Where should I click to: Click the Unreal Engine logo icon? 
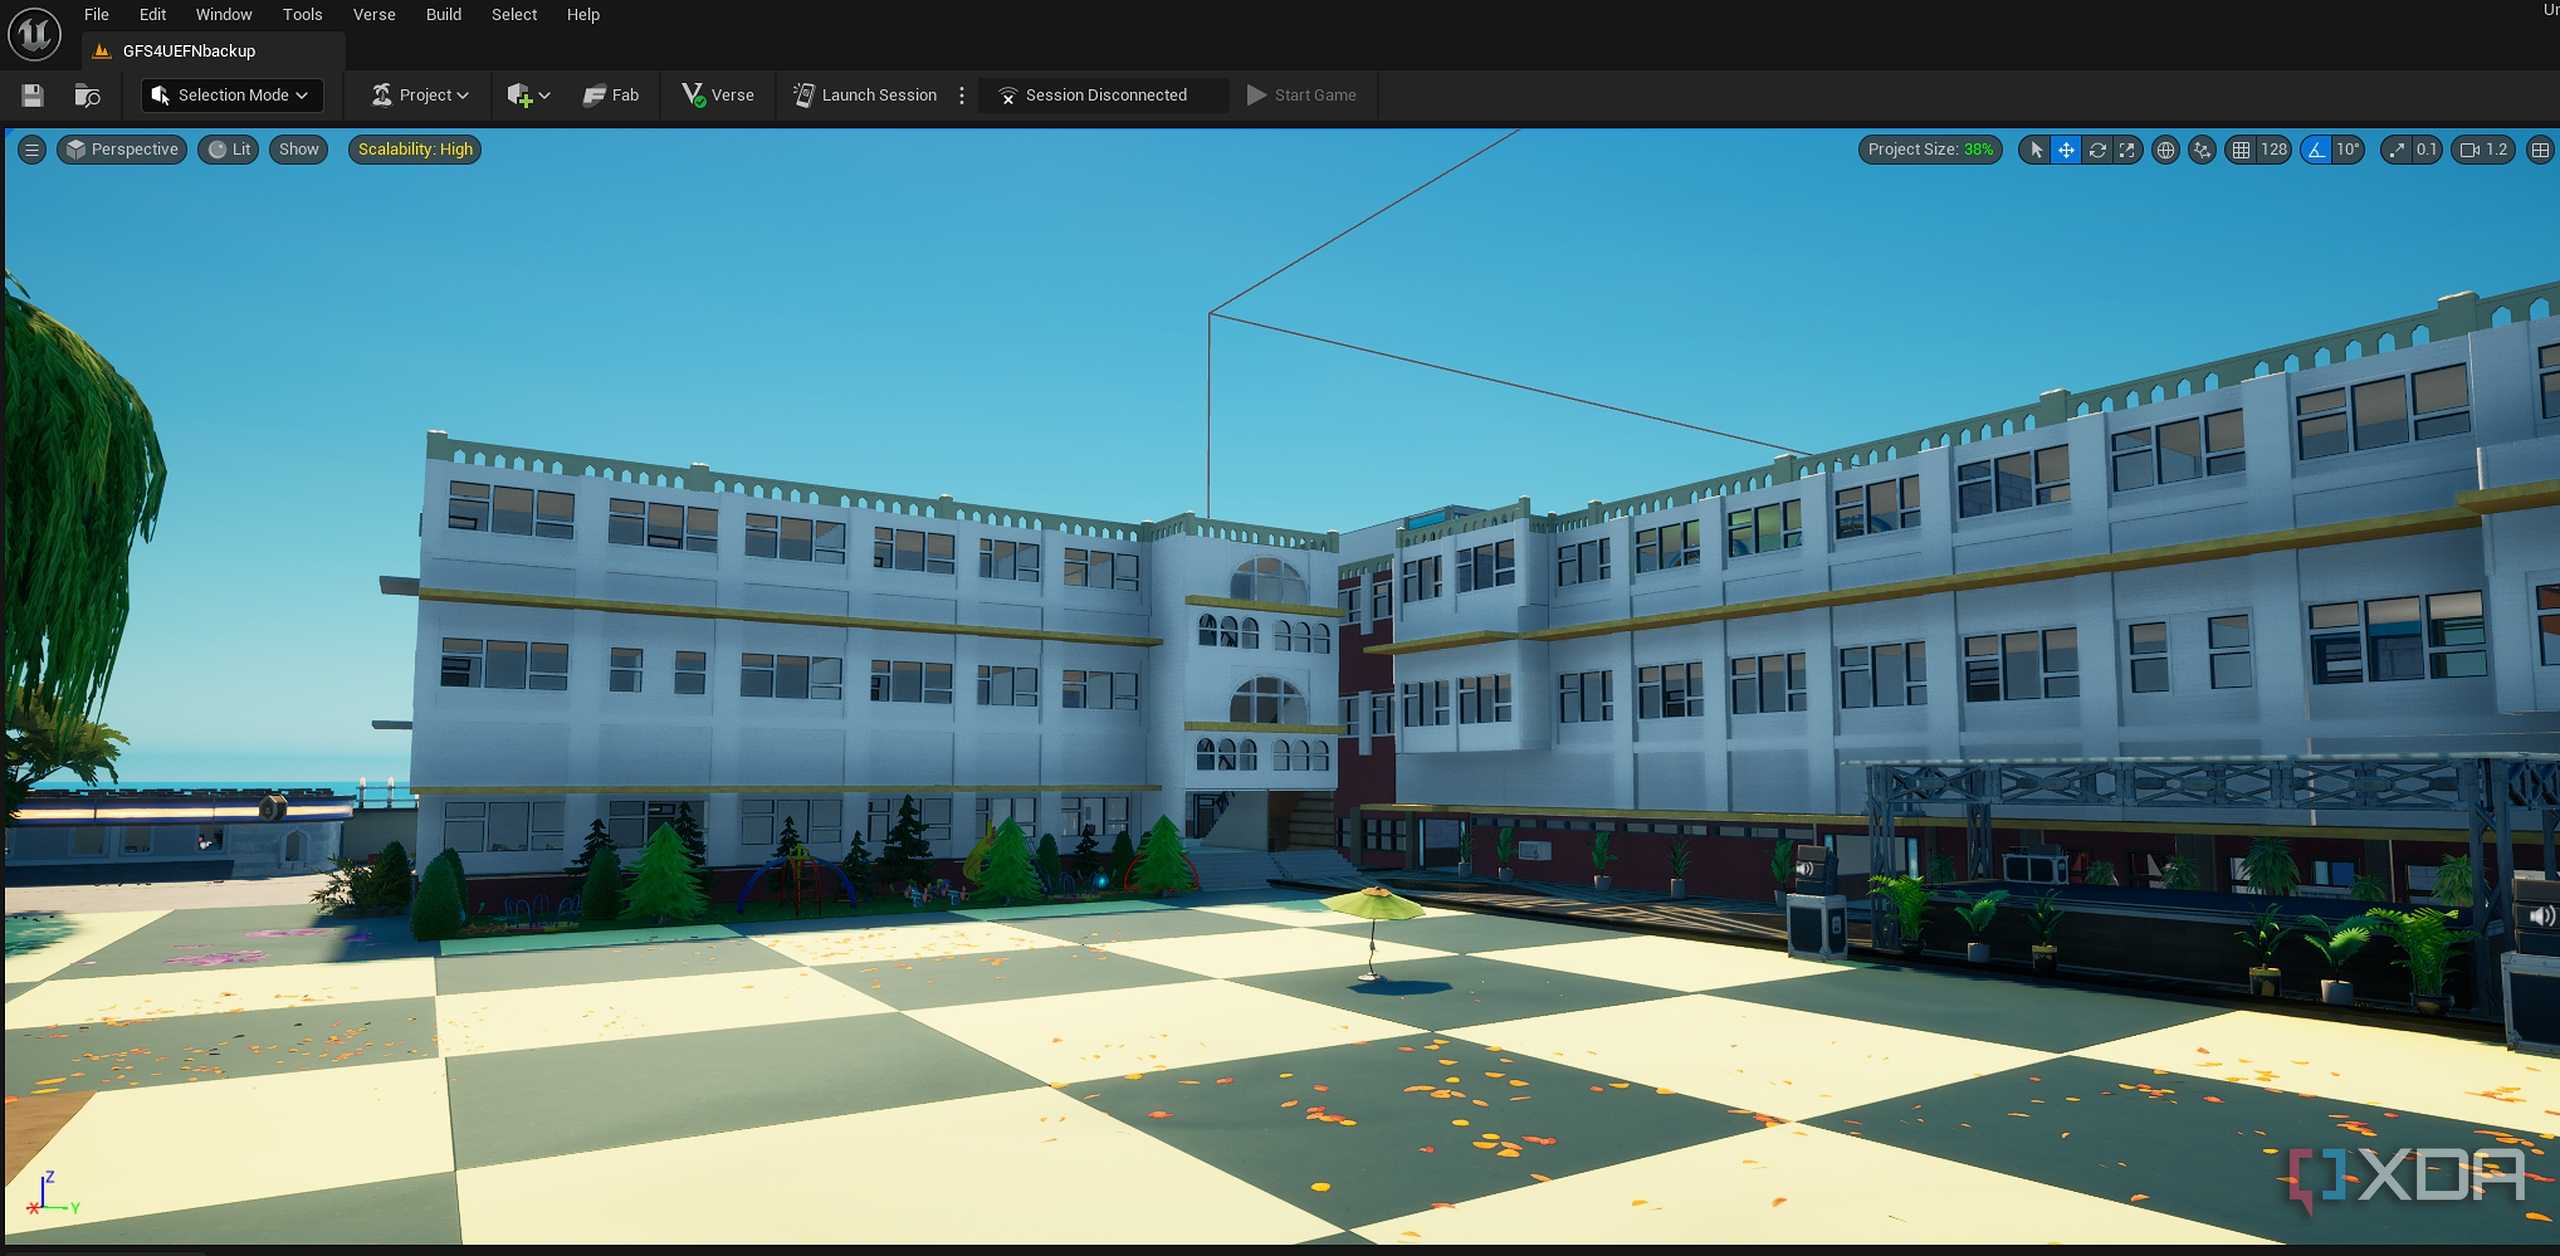pos(34,34)
